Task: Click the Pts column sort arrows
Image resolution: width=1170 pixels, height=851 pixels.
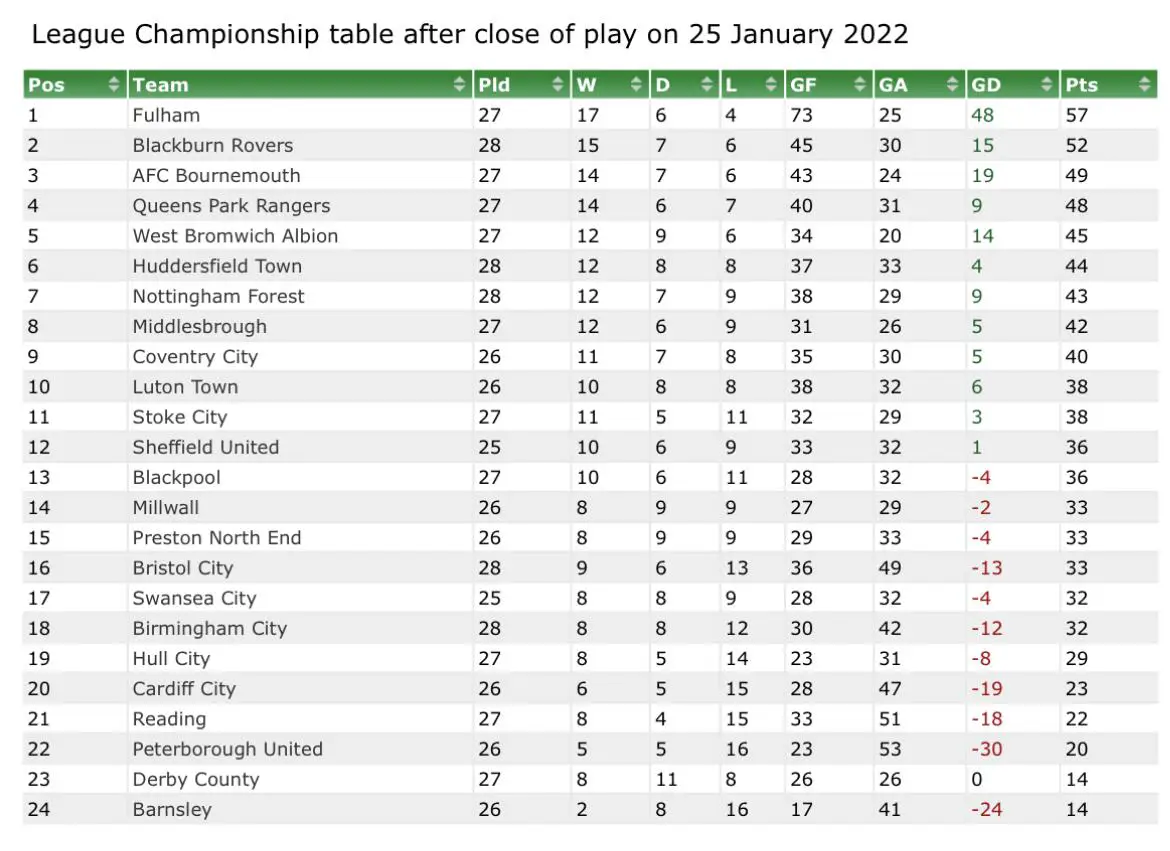Action: [x=1145, y=84]
